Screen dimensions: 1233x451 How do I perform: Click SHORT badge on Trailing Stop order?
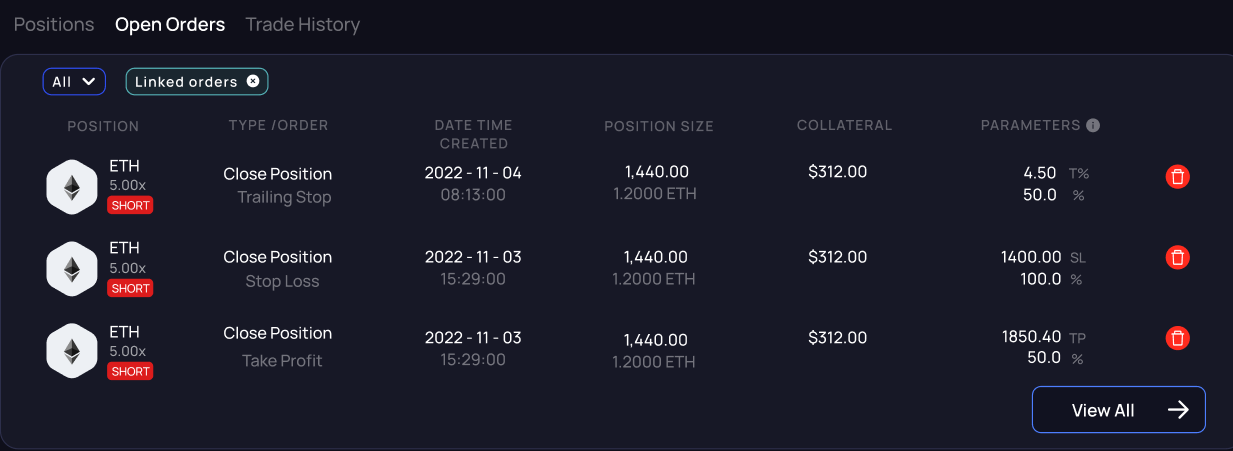coord(130,206)
